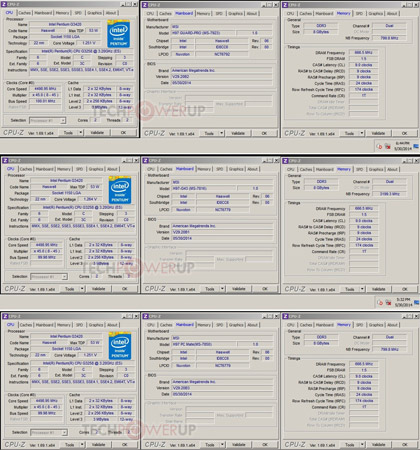This screenshot has height=450, width=420.
Task: Click model field reading H97 GUARD-PRO (MS-7923)
Action: point(203,33)
